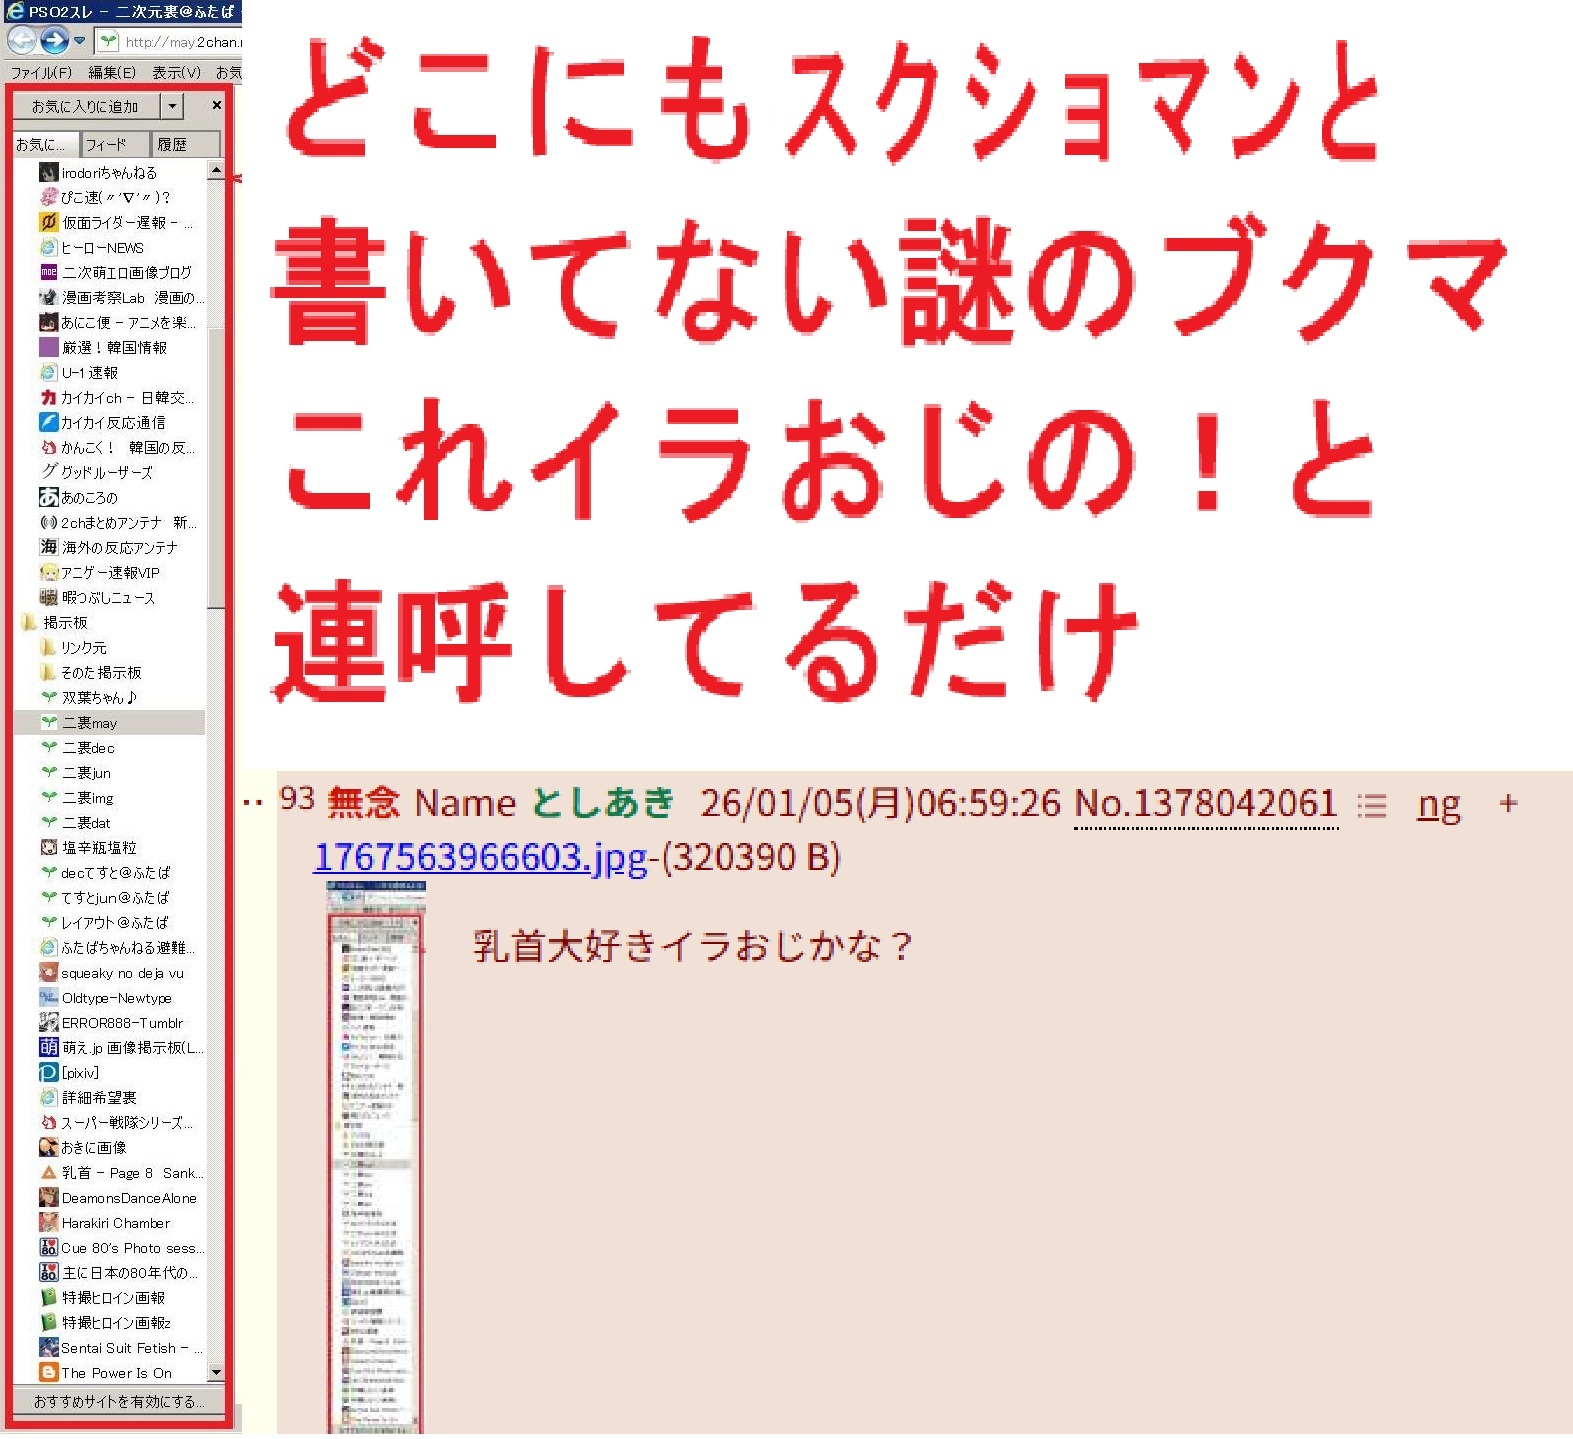Open the お気に入りに追加 dropdown arrow
The height and width of the screenshot is (1439, 1573).
click(173, 106)
